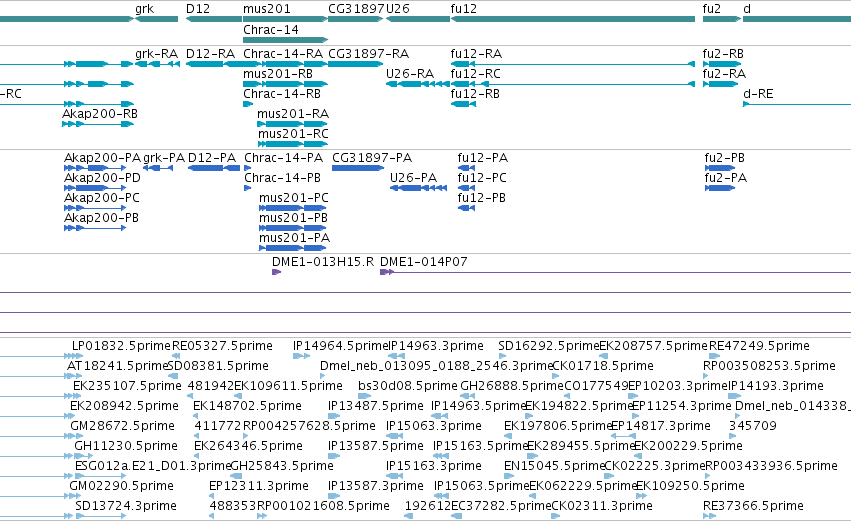Open transcript U26-RA
The width and height of the screenshot is (851, 521).
(410, 74)
